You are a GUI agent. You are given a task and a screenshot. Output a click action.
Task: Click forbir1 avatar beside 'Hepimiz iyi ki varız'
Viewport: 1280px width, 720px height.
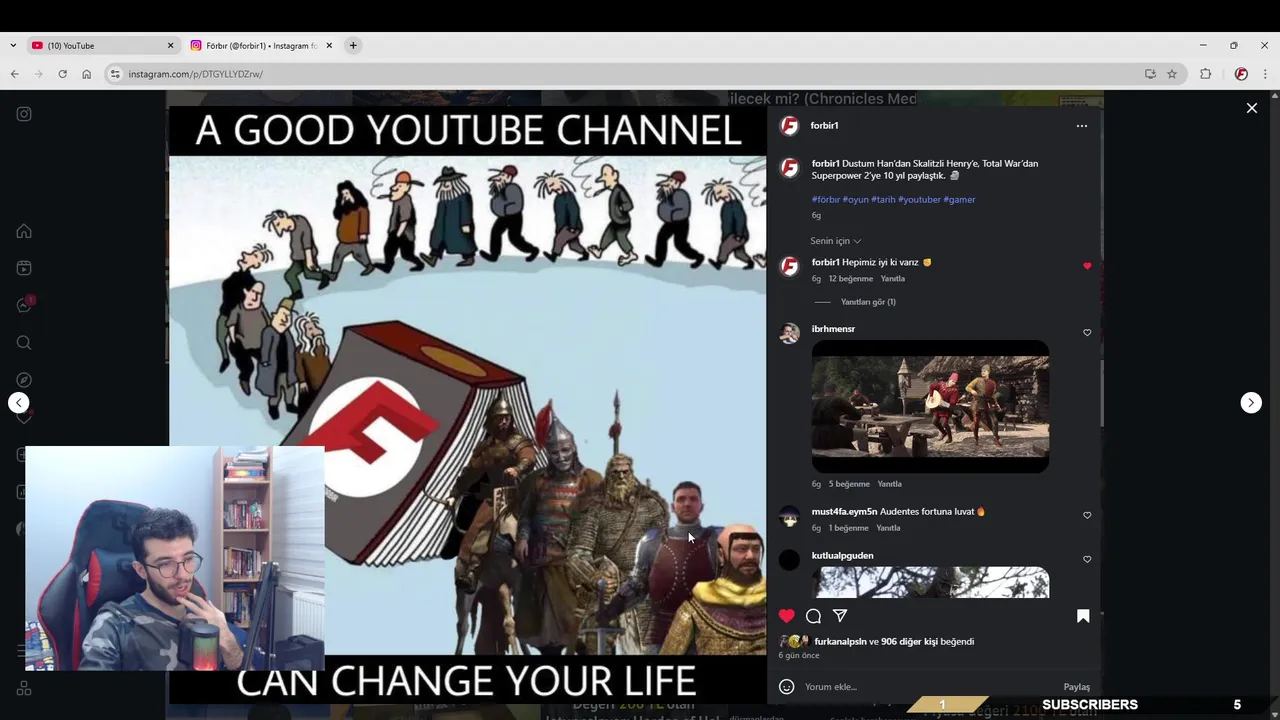[789, 266]
